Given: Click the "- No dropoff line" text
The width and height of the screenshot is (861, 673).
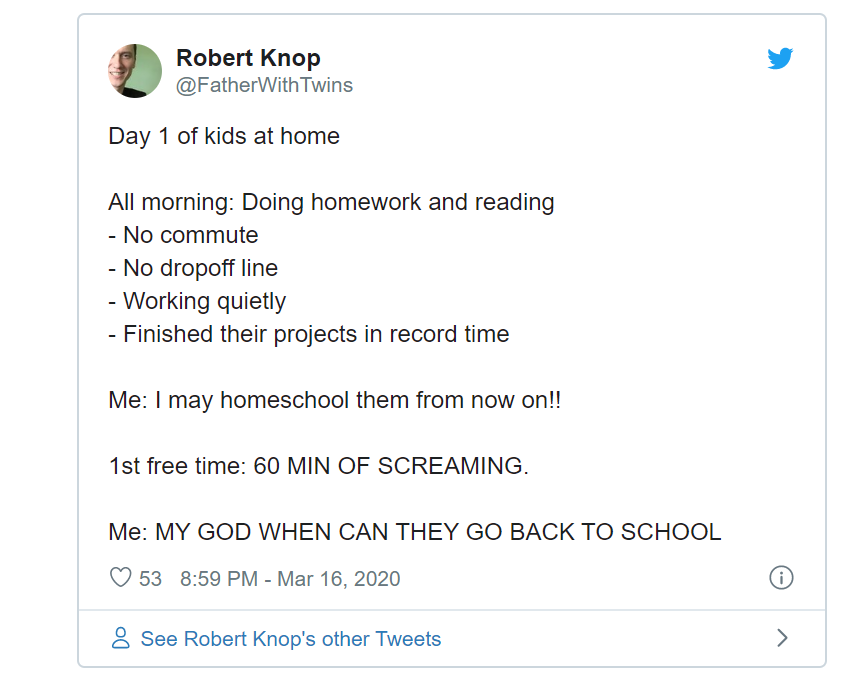Looking at the screenshot, I should click(x=193, y=268).
